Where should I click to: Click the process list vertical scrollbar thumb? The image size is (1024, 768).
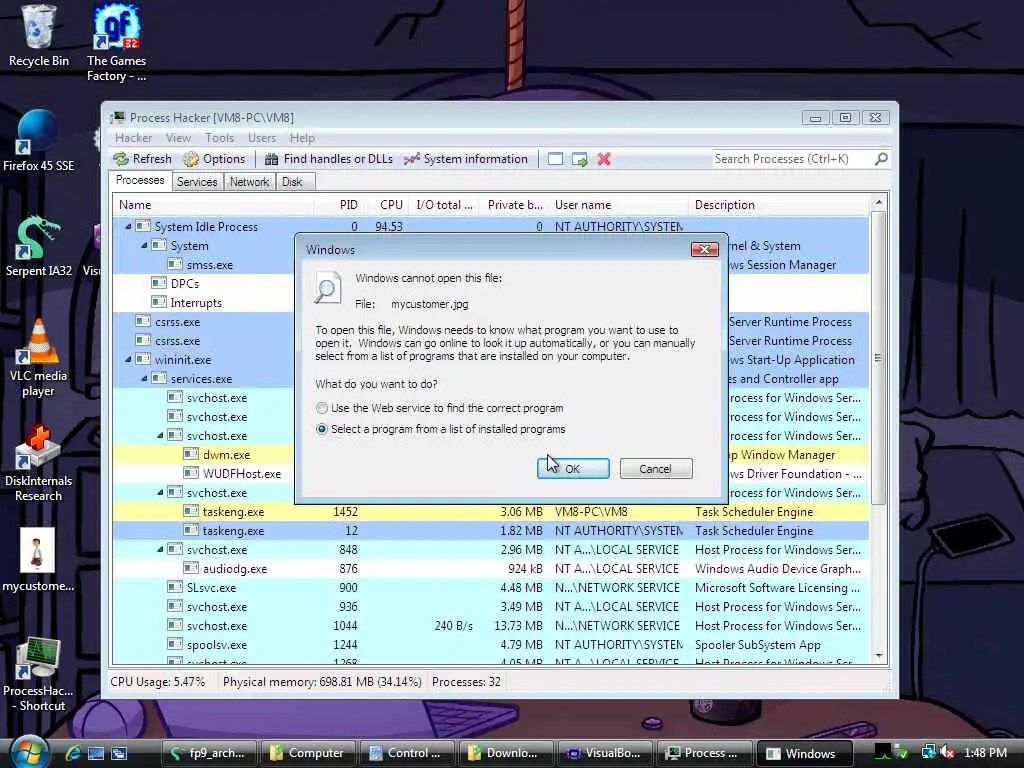878,358
